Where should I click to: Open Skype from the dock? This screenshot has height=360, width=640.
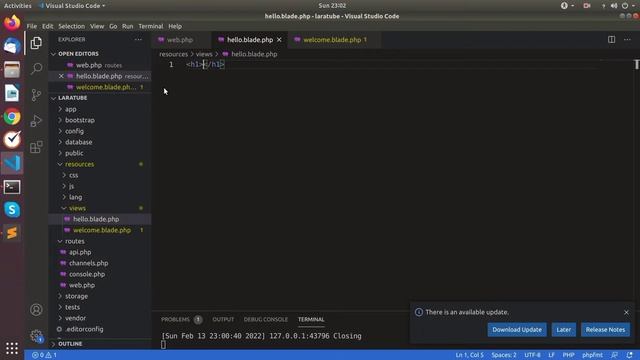coord(12,210)
